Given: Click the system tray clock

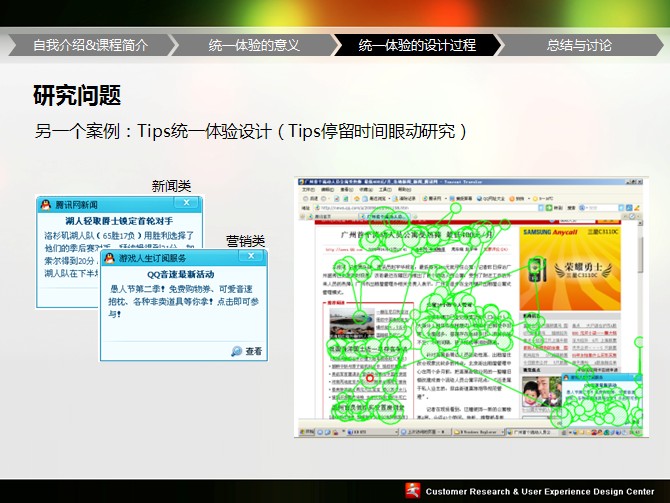Looking at the screenshot, I should point(636,432).
